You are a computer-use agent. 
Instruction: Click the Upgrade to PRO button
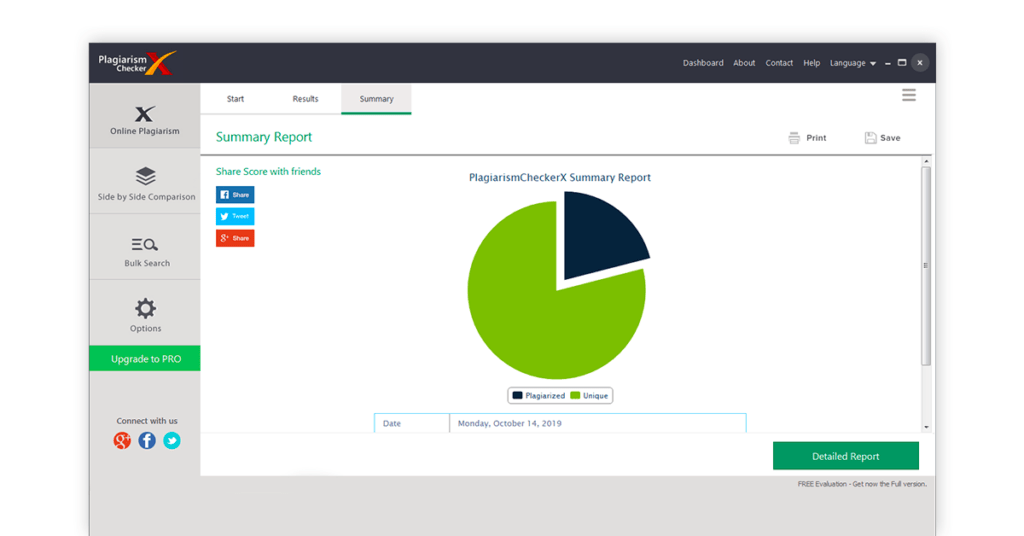click(x=145, y=359)
